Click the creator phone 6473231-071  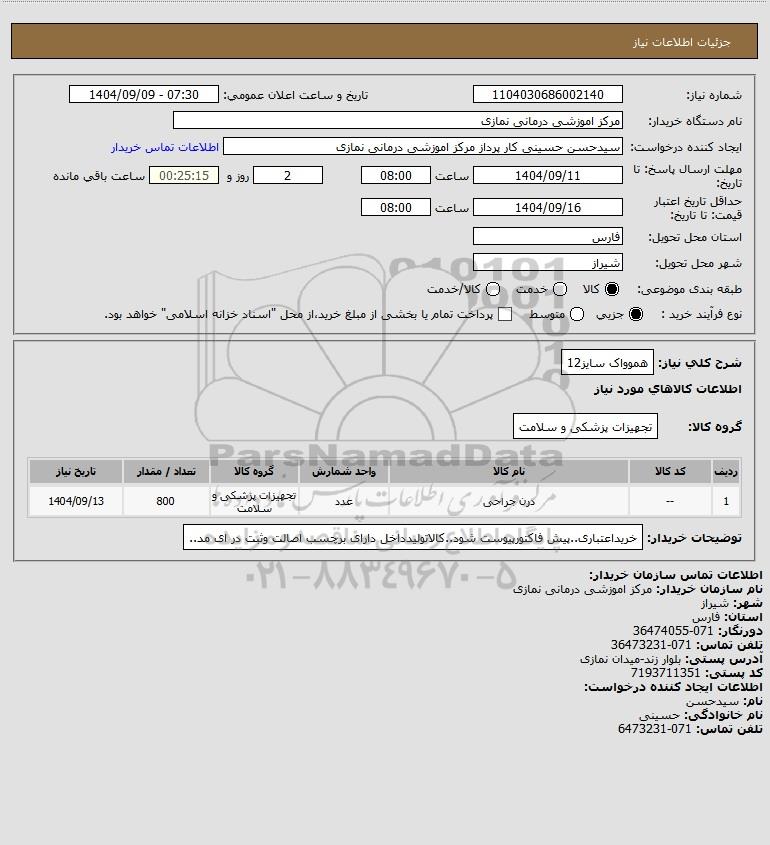(655, 729)
